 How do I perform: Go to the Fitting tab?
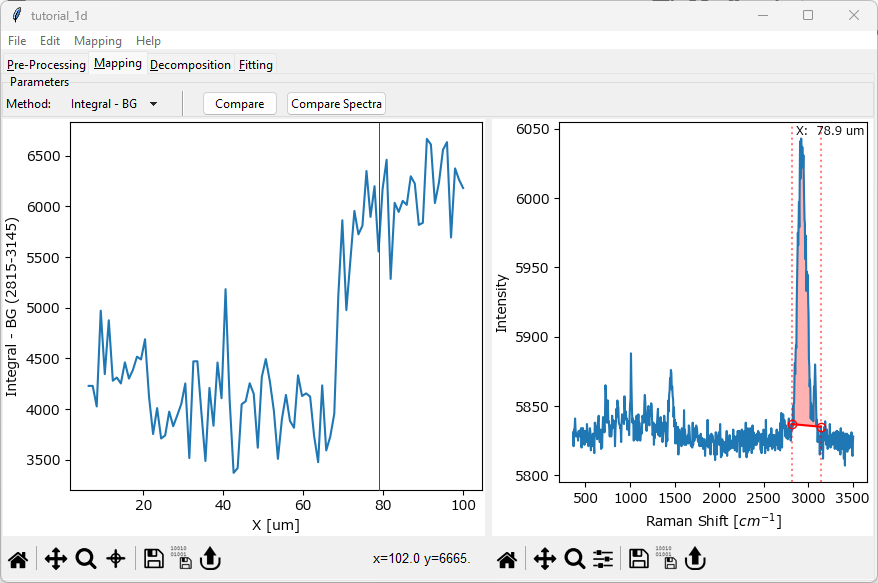click(256, 65)
